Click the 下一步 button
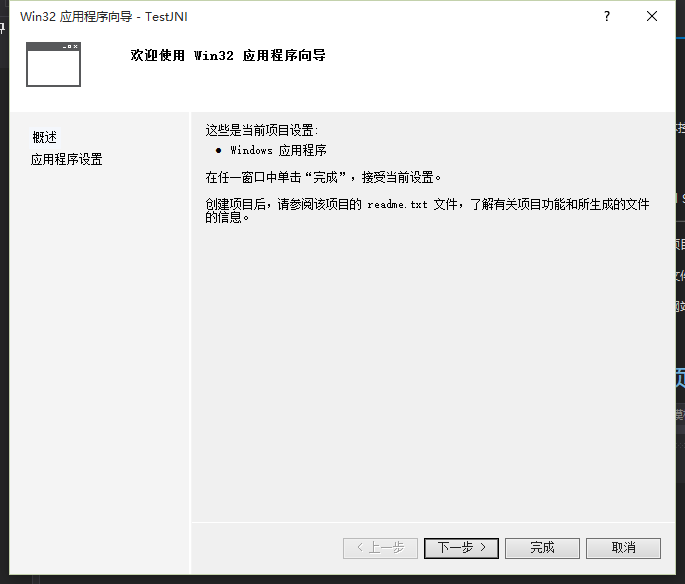Screen dimensions: 685x584 coord(461,547)
